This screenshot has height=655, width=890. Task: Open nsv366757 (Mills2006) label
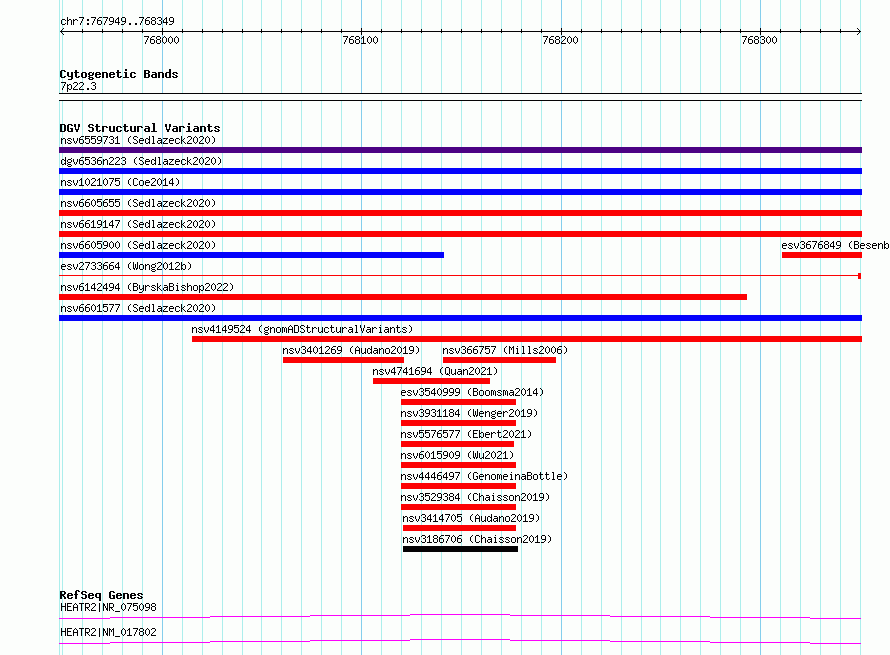[505, 350]
